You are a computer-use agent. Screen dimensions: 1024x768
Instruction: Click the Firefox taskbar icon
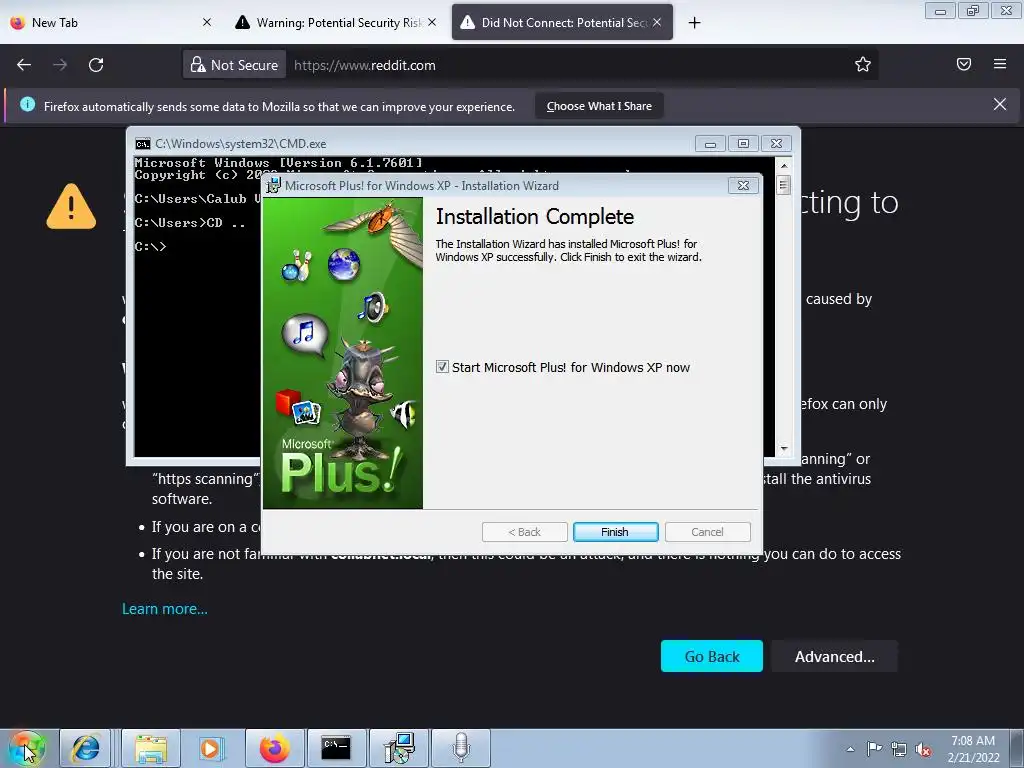[275, 748]
